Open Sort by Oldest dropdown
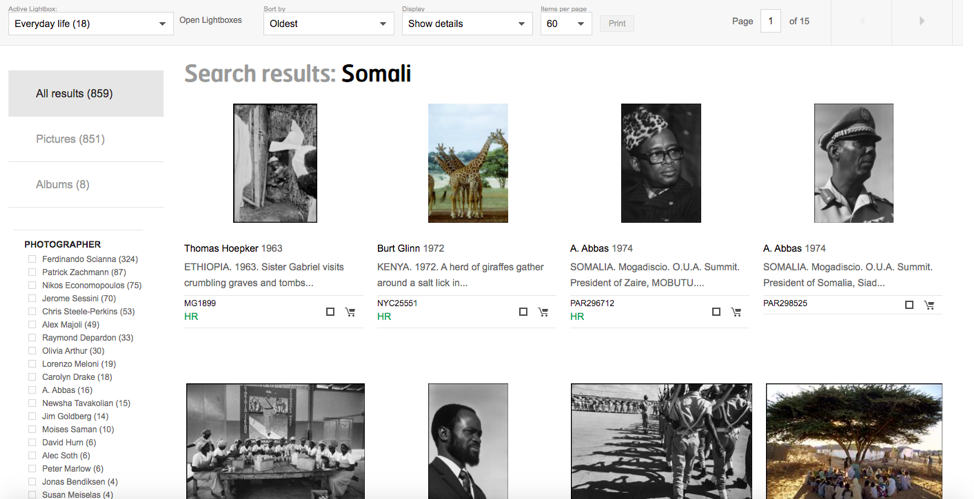The width and height of the screenshot is (974, 499). coord(328,24)
